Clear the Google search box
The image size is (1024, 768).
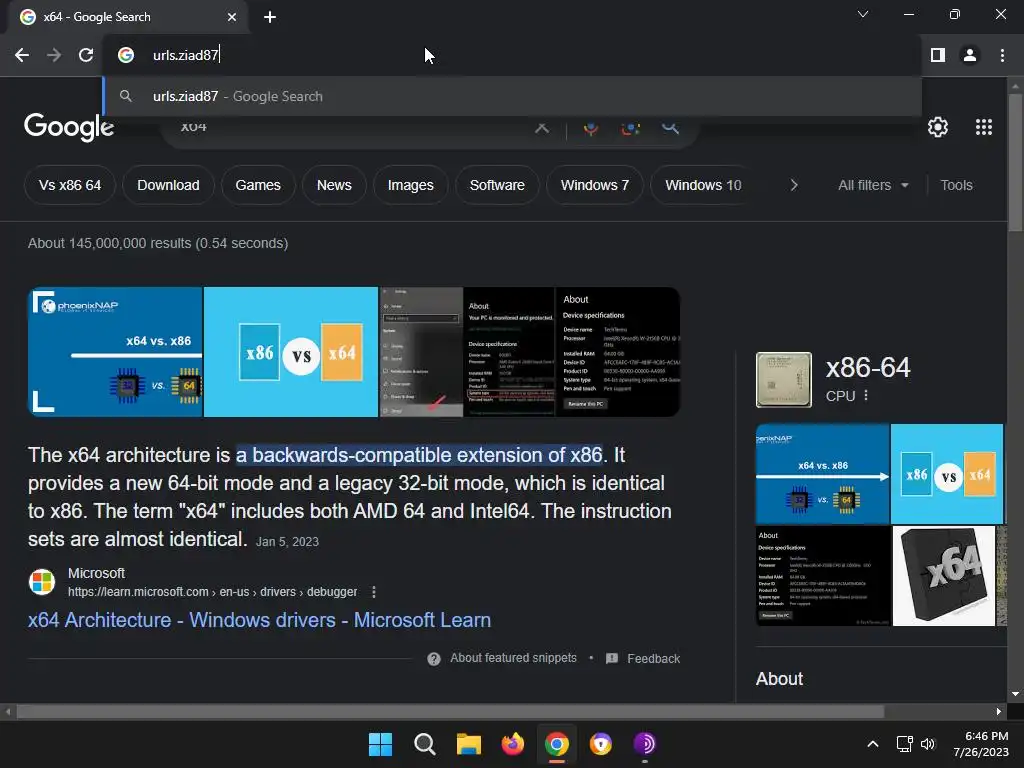[x=541, y=127]
